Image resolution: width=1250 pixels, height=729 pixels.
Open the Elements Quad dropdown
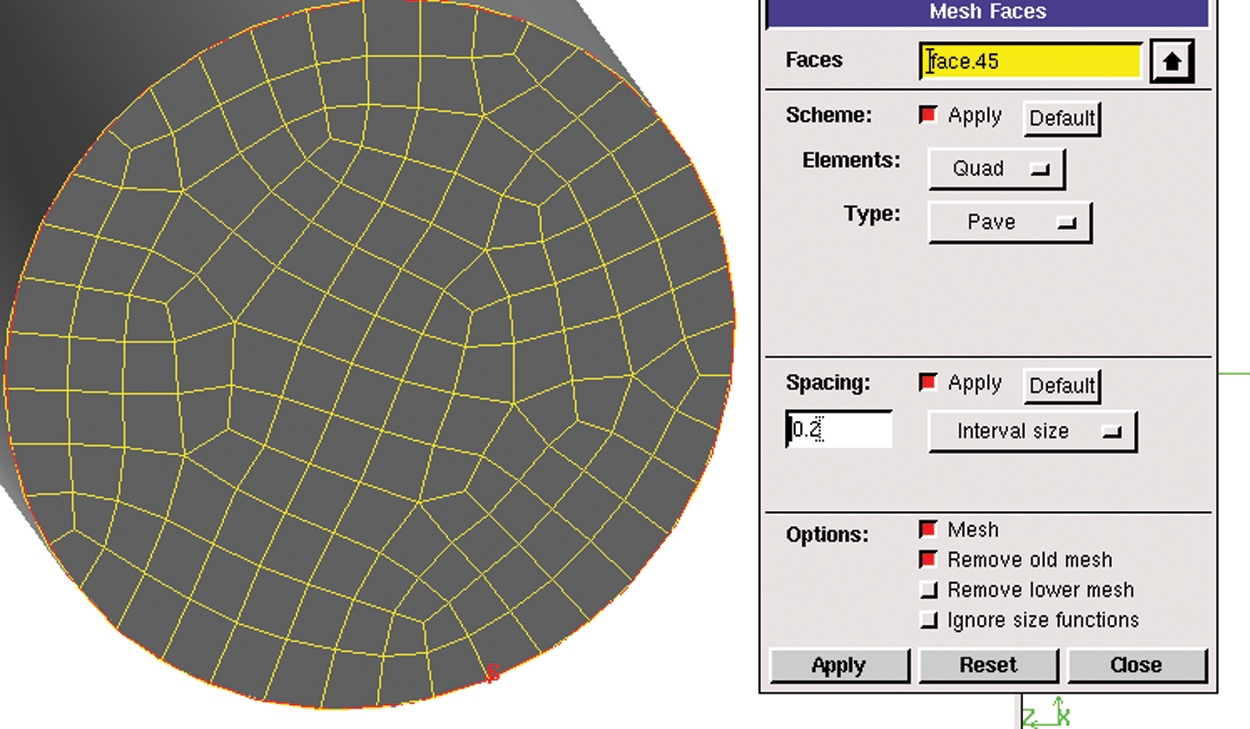[x=996, y=169]
